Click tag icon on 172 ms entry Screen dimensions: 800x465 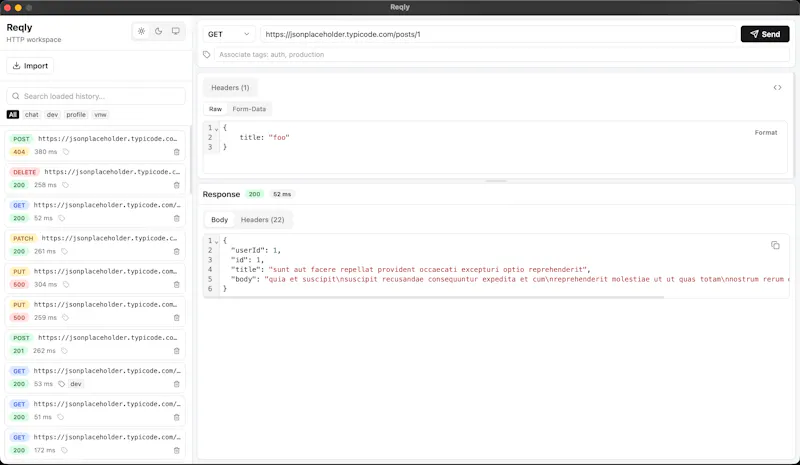click(64, 451)
